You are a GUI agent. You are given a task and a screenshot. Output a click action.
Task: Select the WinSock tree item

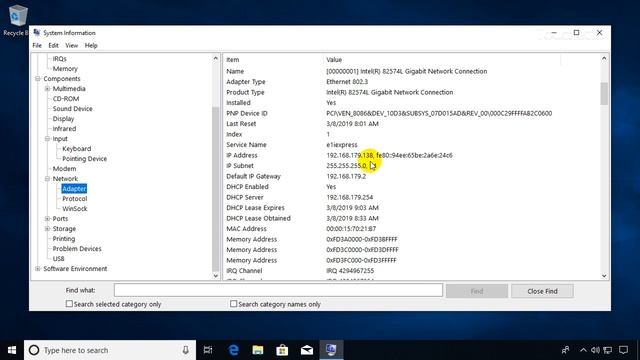(x=75, y=209)
